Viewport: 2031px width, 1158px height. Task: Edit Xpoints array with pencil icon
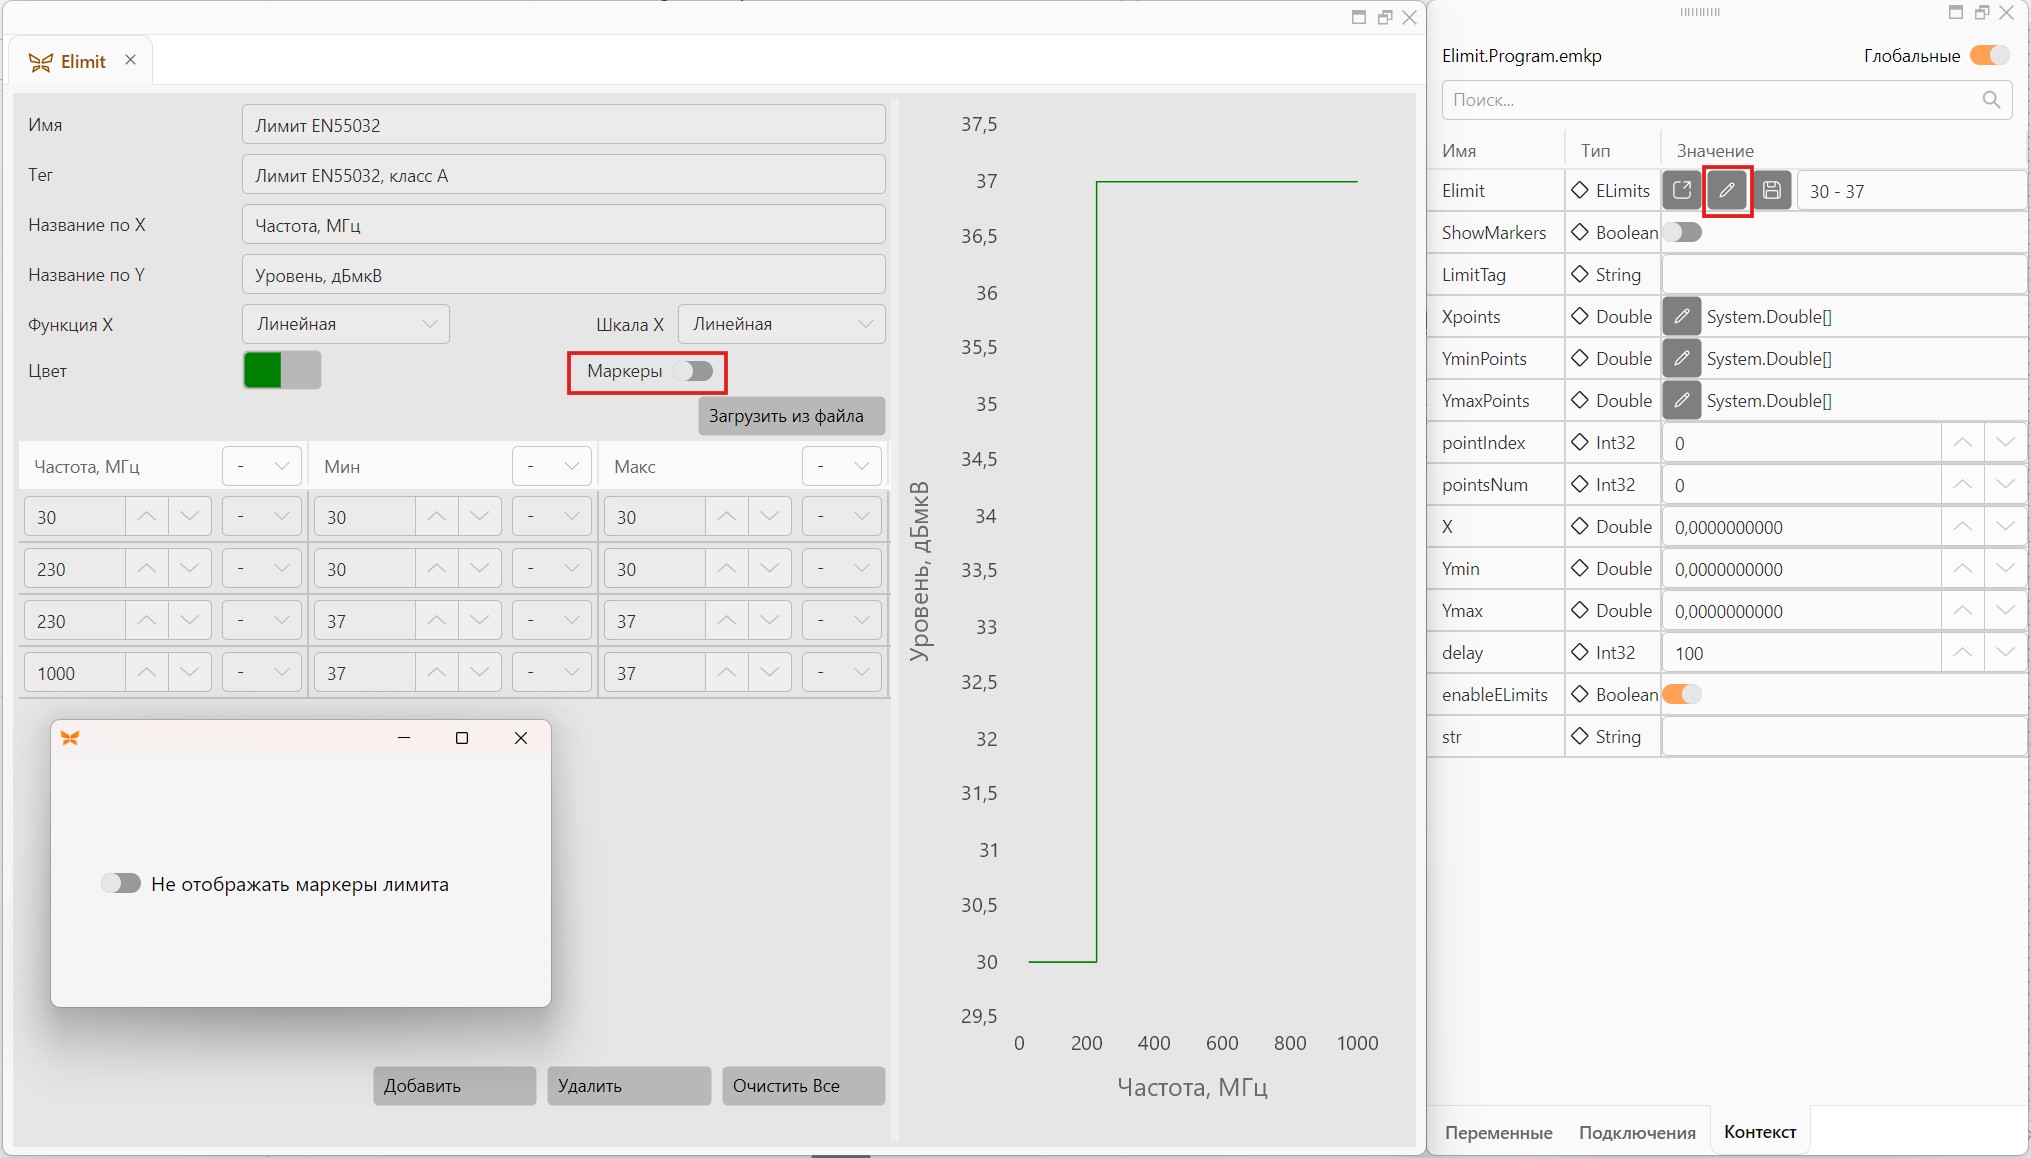(1682, 316)
